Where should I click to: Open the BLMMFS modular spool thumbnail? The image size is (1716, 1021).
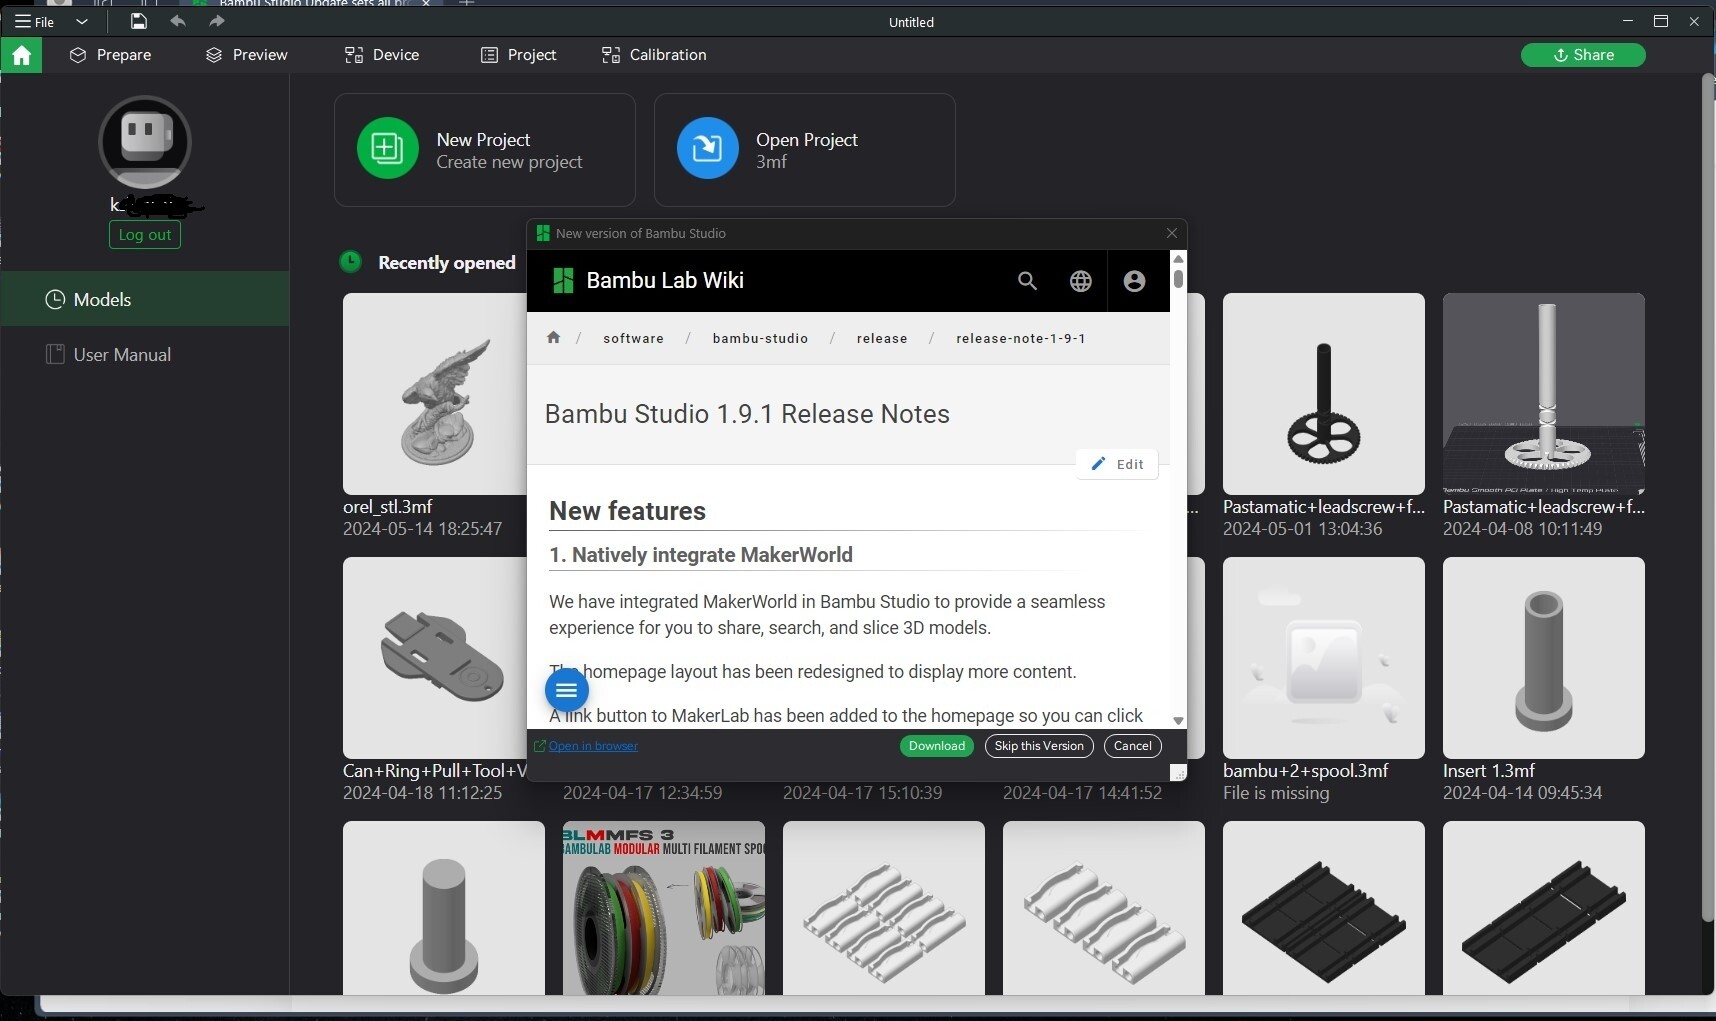664,908
